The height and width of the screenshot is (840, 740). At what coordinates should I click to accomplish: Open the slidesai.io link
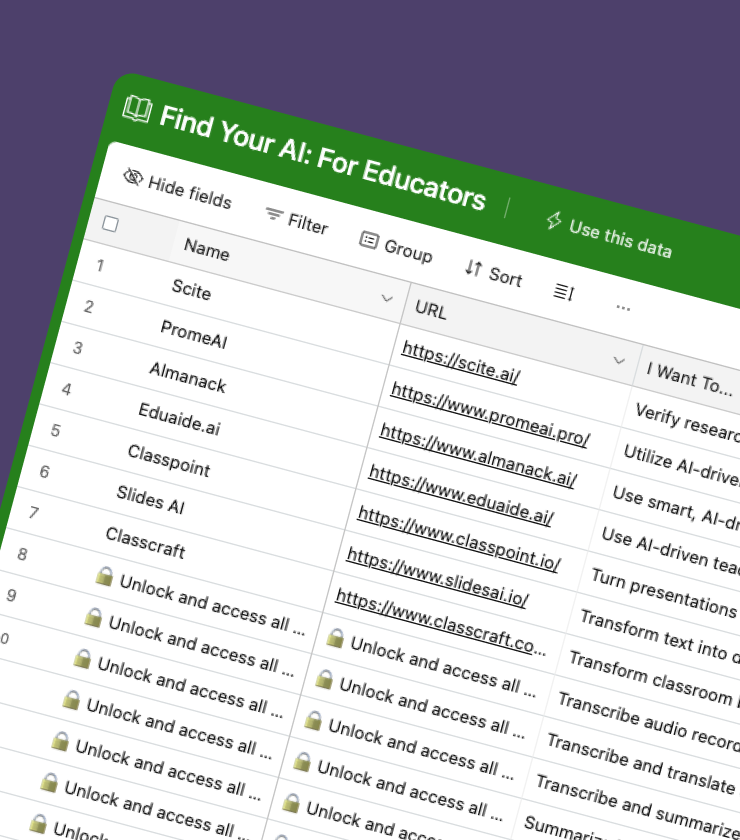coord(437,576)
